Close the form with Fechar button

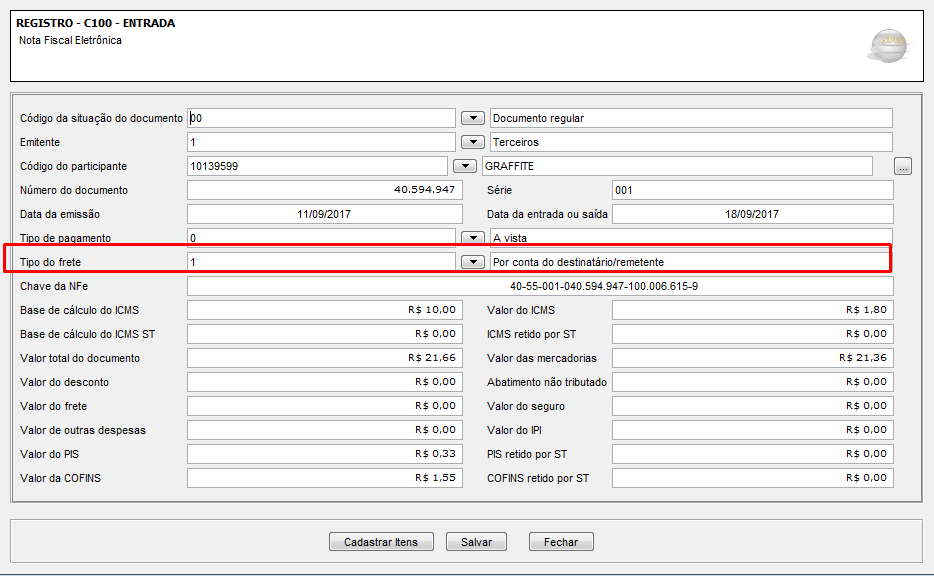pyautogui.click(x=561, y=542)
